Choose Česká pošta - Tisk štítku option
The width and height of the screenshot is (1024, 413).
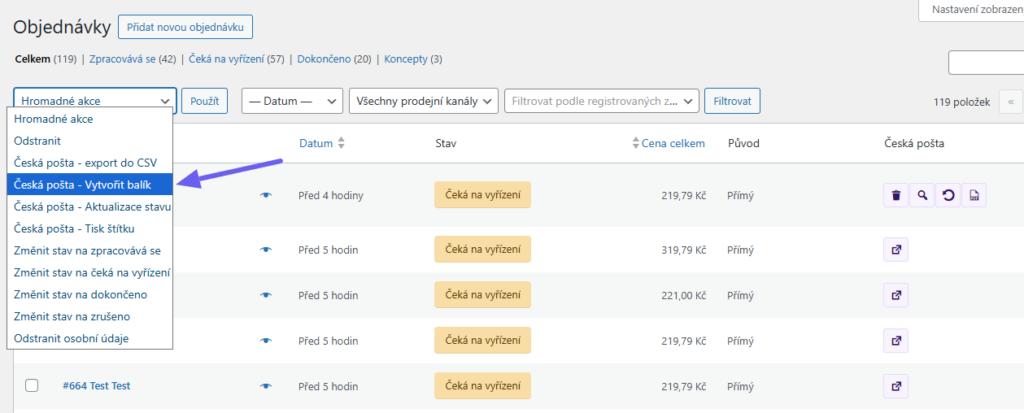(x=90, y=229)
